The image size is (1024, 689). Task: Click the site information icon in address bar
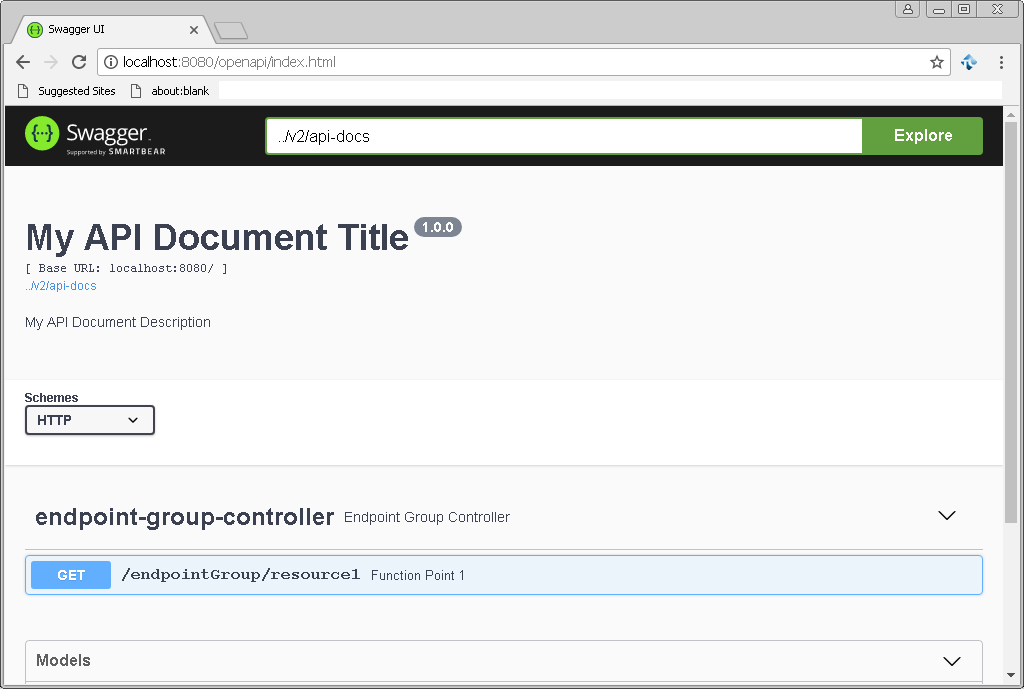[111, 62]
